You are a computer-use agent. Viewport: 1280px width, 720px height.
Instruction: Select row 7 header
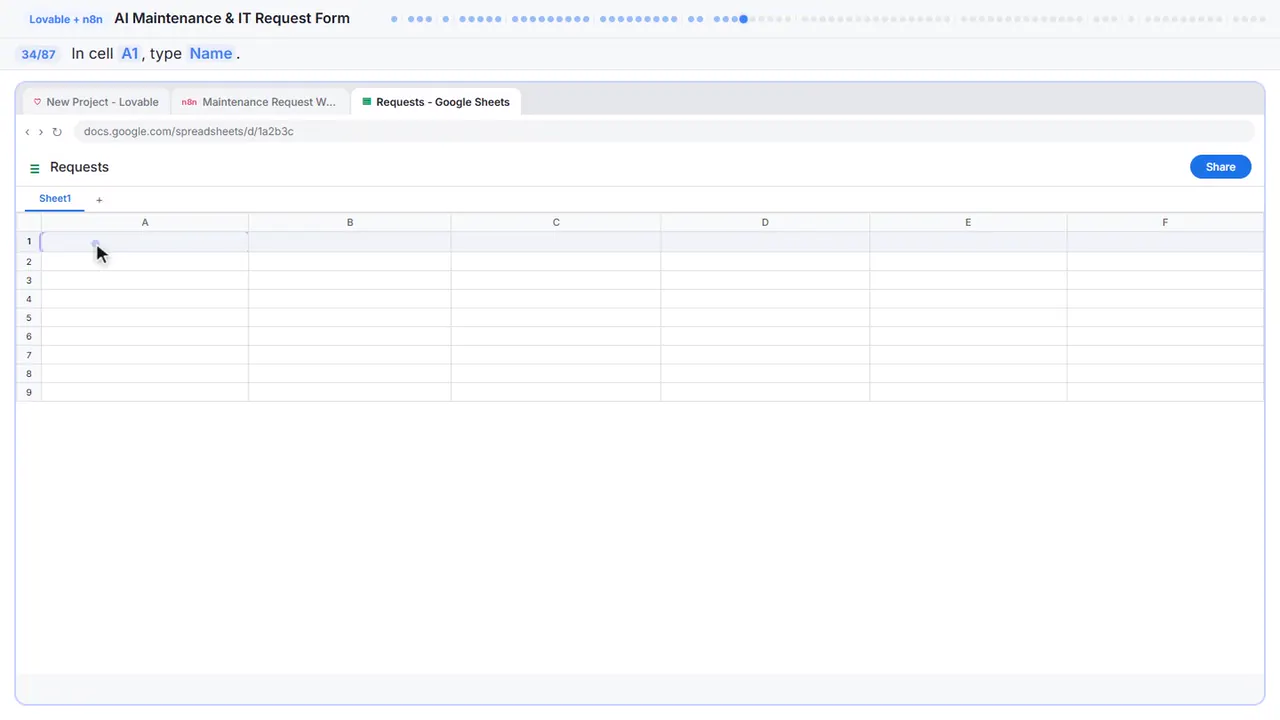coord(29,355)
